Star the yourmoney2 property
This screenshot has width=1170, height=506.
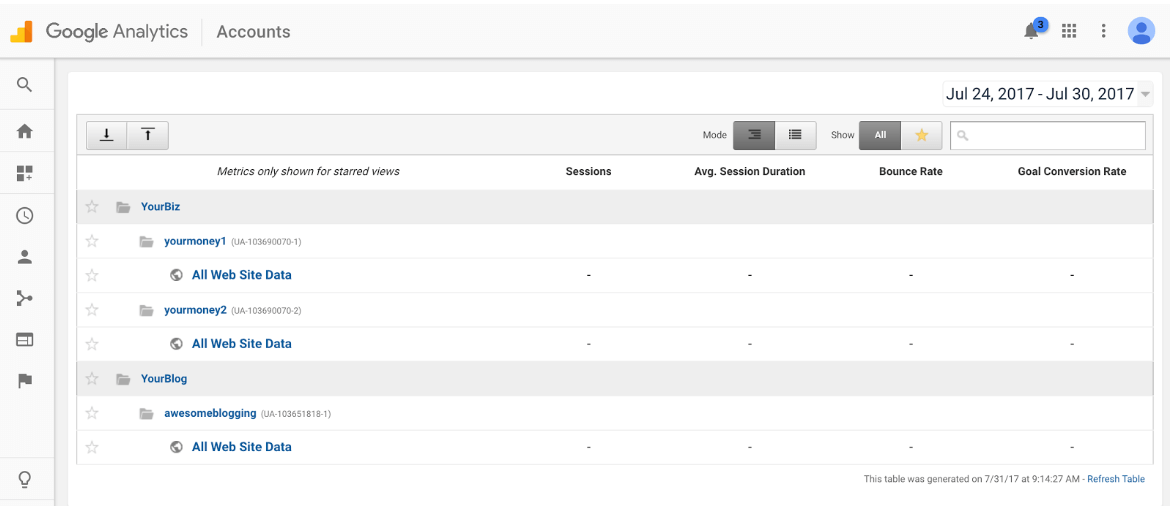pyautogui.click(x=92, y=310)
